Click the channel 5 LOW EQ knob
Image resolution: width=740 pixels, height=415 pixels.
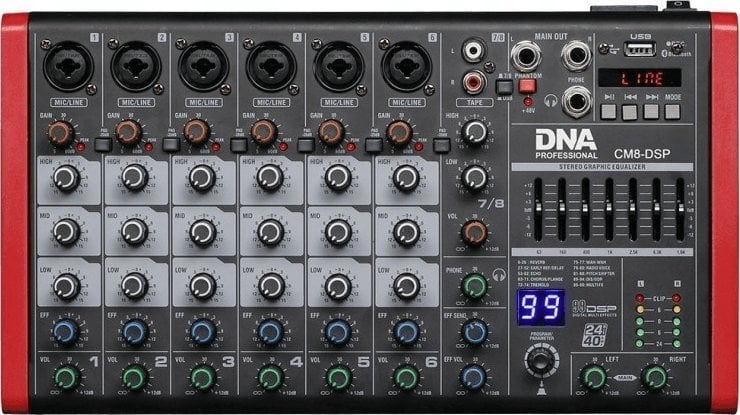[337, 286]
